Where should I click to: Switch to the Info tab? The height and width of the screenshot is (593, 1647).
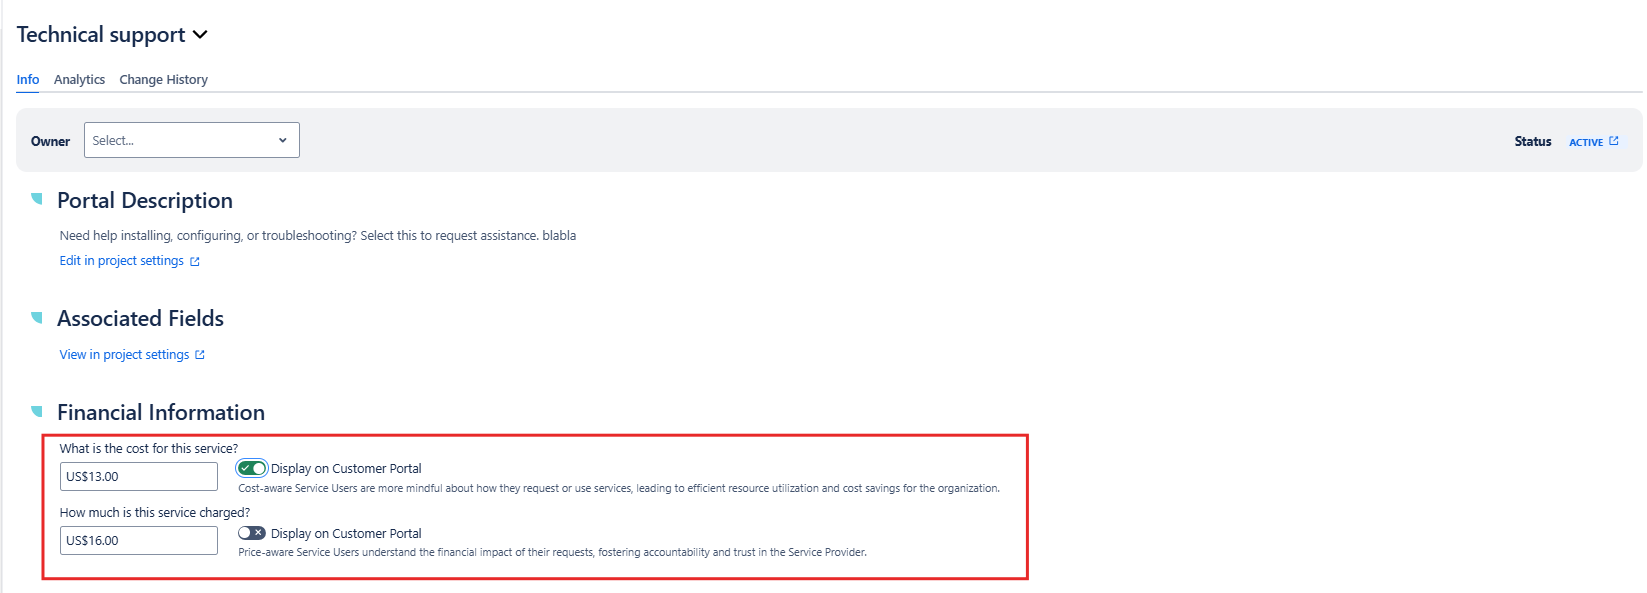tap(28, 79)
